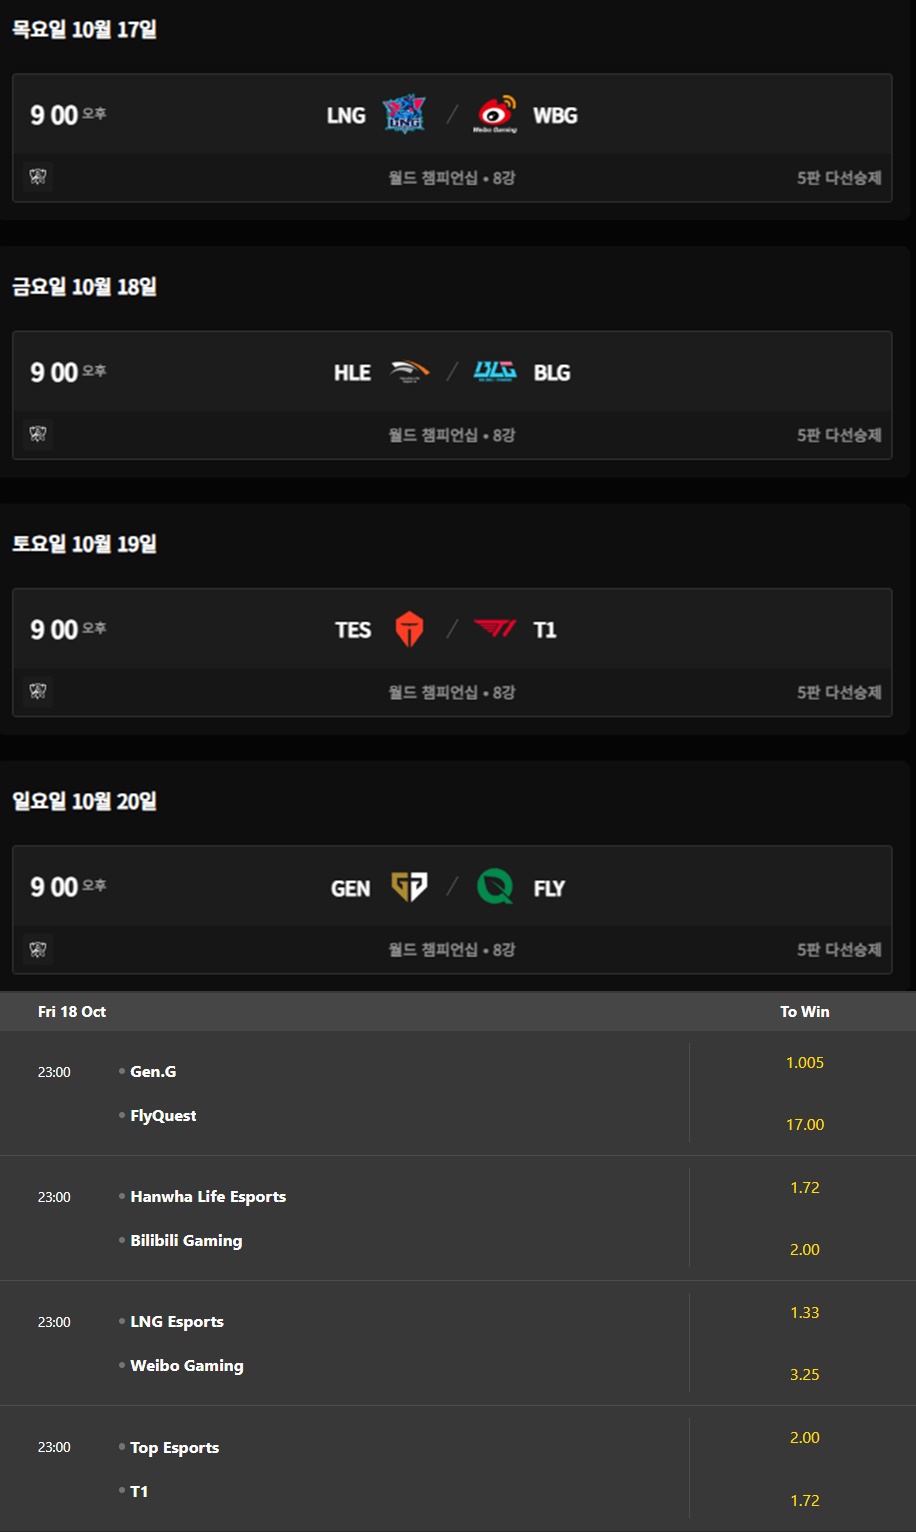Click Worlds trophy icon in GEN match card
The image size is (916, 1532).
tap(38, 949)
